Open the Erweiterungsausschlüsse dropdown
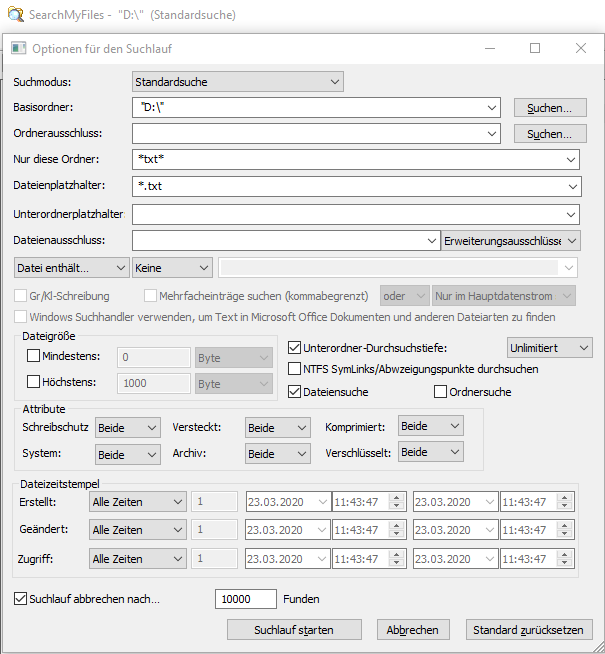This screenshot has width=605, height=654. pyautogui.click(x=510, y=241)
